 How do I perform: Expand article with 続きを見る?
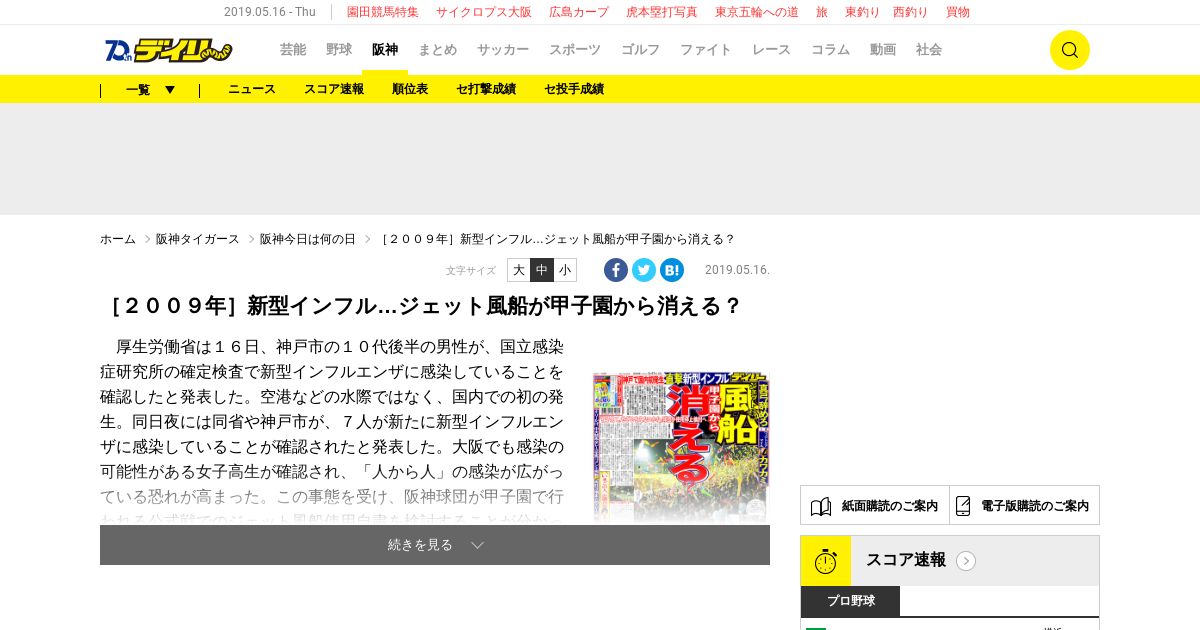[x=435, y=545]
